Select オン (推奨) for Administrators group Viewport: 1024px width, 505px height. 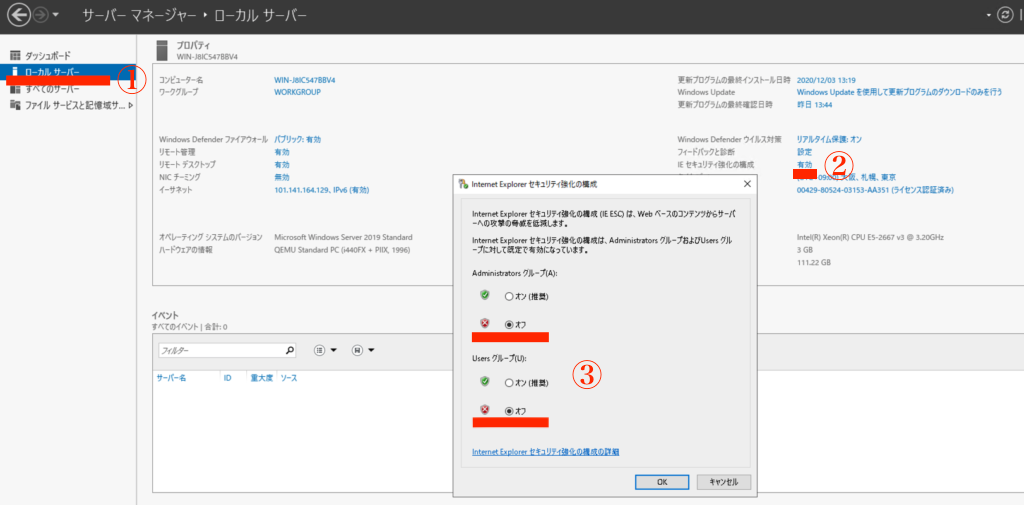509,297
